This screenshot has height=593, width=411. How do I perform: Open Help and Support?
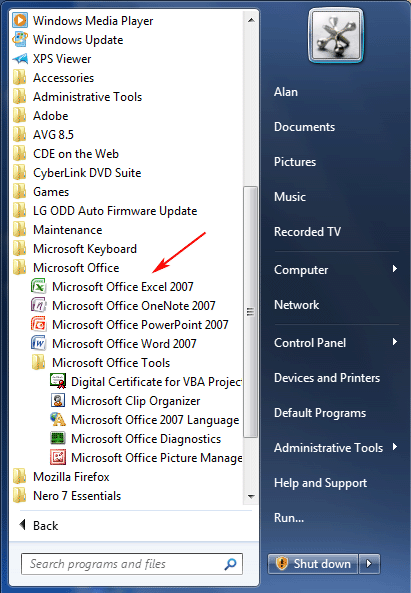(320, 483)
